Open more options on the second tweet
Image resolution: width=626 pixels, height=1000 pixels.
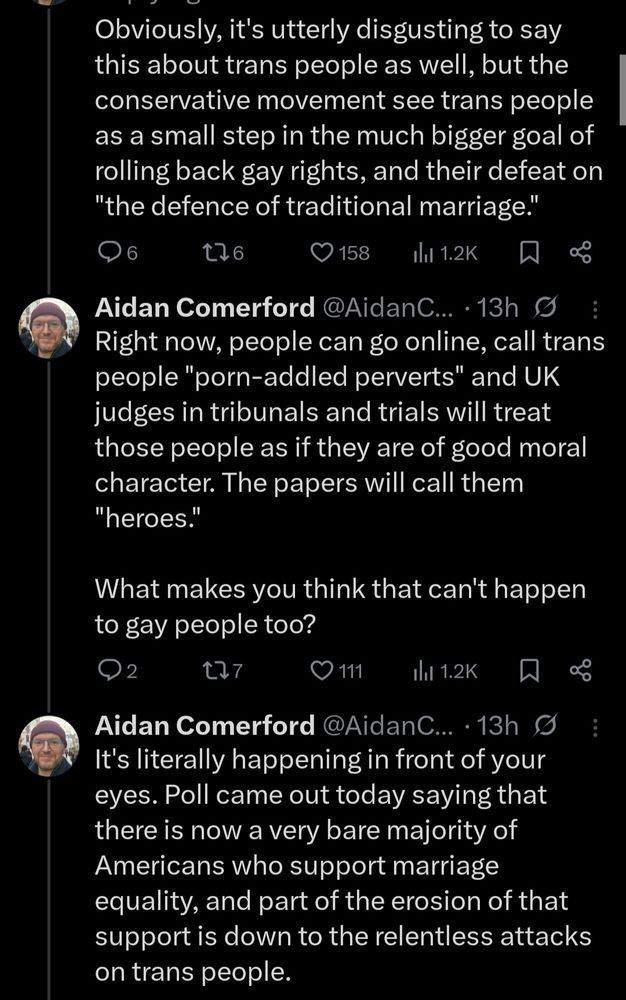595,310
